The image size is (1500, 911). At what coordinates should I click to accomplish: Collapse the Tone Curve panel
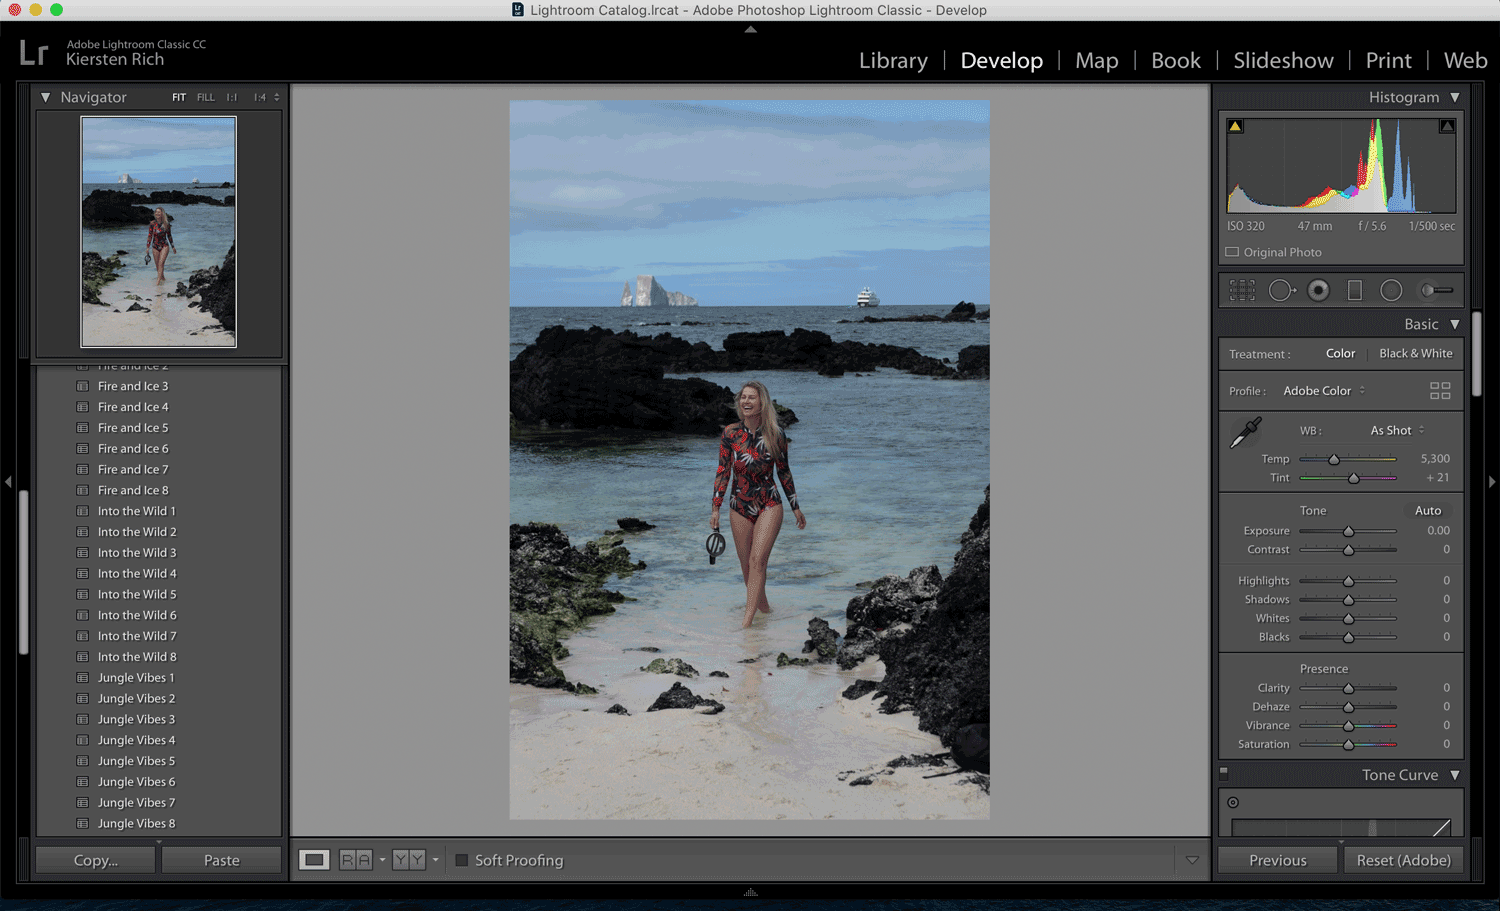(x=1455, y=775)
